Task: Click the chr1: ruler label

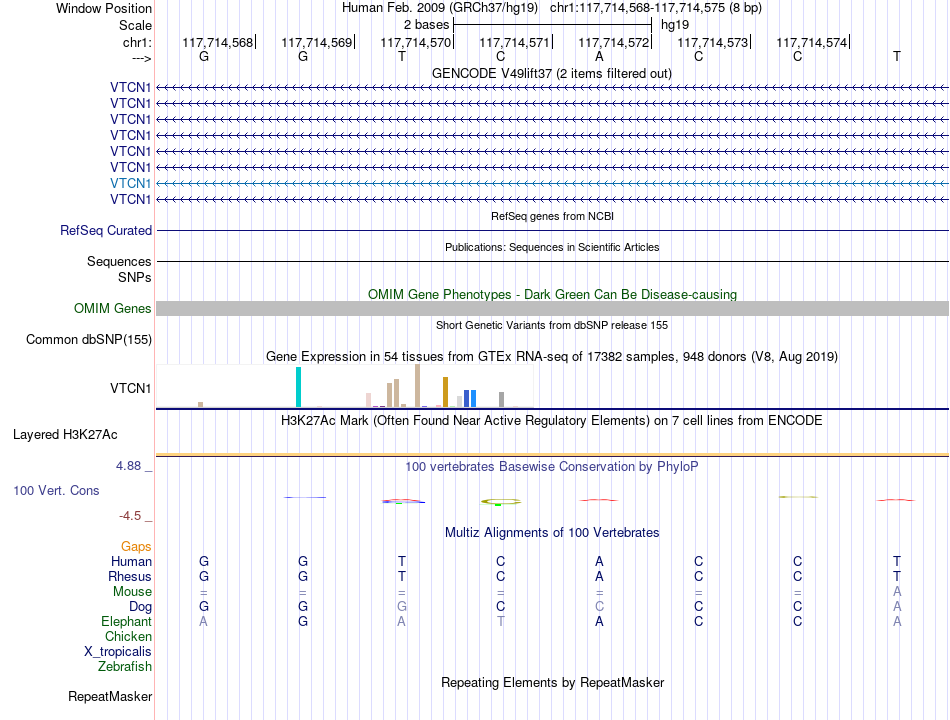Action: tap(137, 42)
